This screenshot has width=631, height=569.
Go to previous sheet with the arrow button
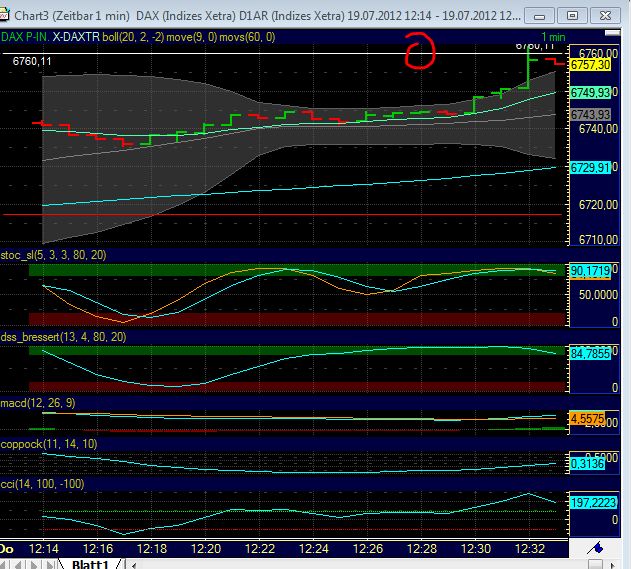coord(18,565)
